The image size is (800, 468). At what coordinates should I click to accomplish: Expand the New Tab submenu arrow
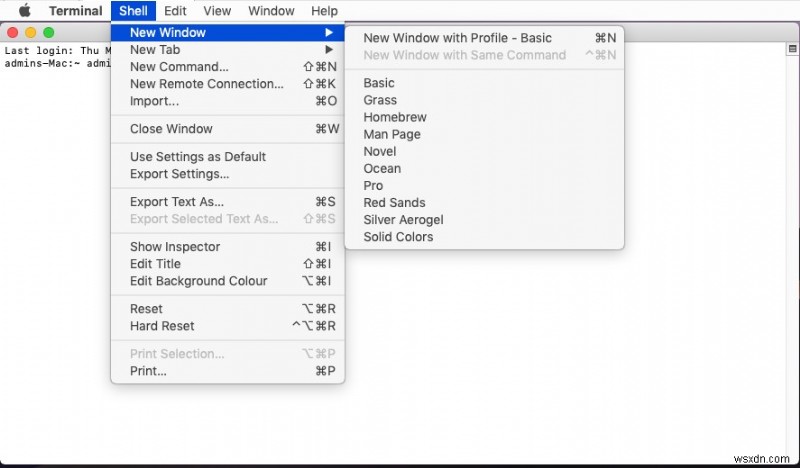pyautogui.click(x=328, y=50)
